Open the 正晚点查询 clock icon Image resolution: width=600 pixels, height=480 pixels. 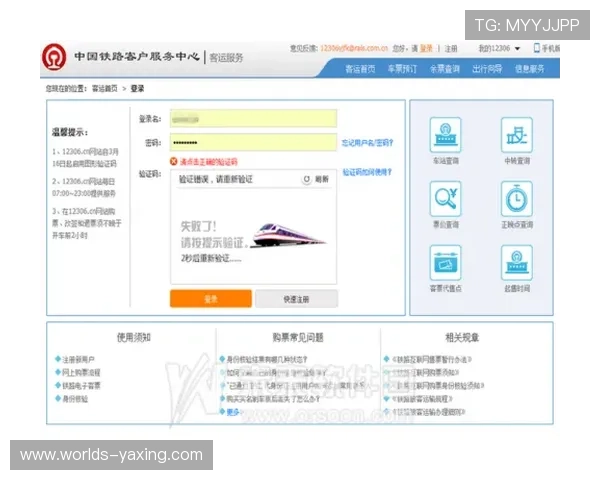tap(517, 199)
